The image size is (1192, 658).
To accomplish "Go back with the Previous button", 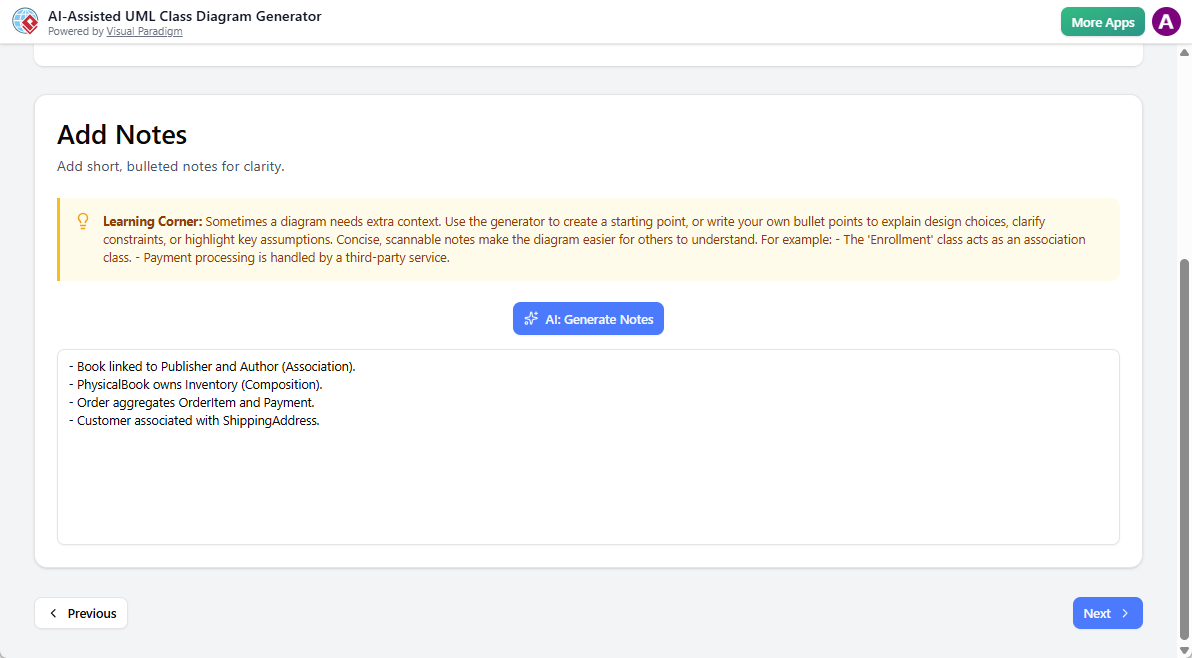I will pyautogui.click(x=81, y=613).
